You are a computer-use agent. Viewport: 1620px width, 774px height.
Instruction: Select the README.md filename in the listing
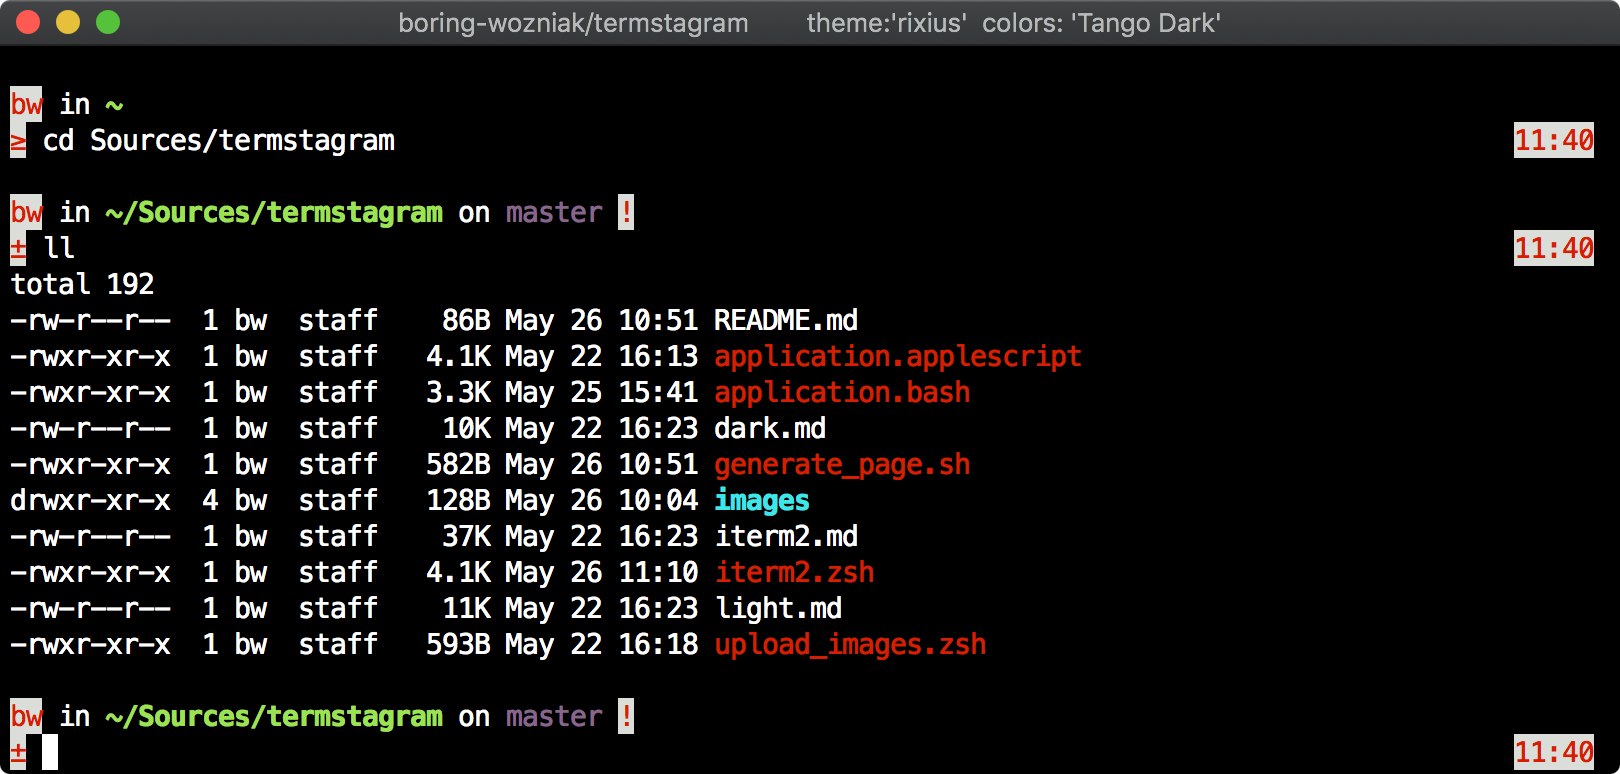coord(786,320)
